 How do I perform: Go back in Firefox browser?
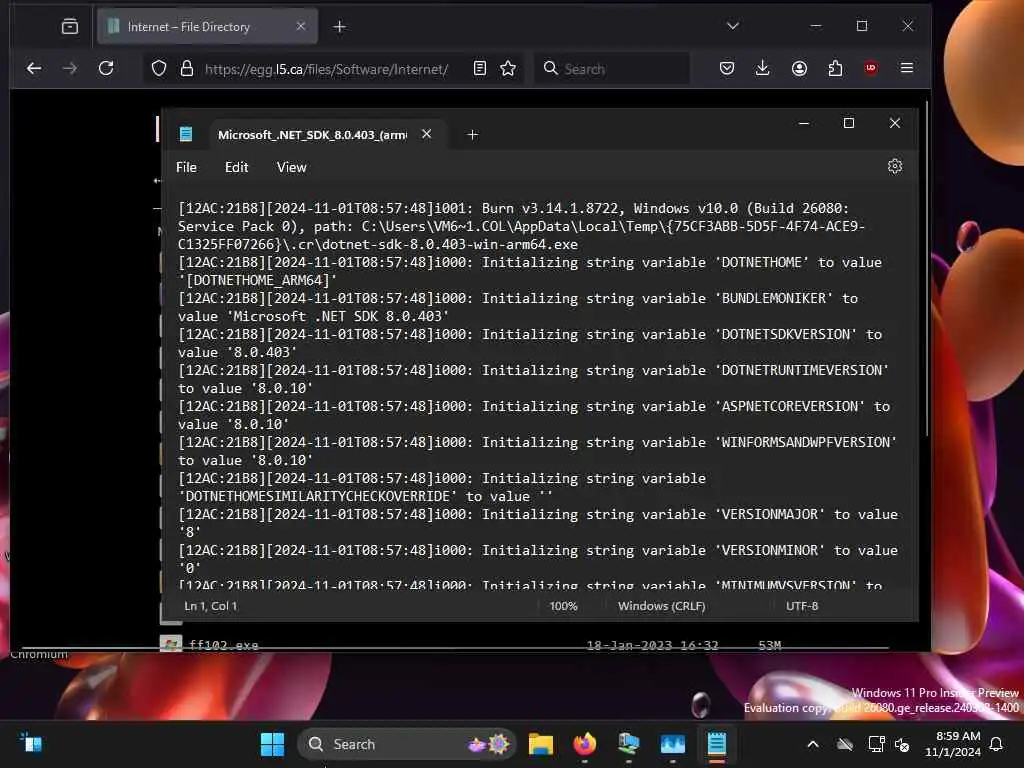click(34, 68)
